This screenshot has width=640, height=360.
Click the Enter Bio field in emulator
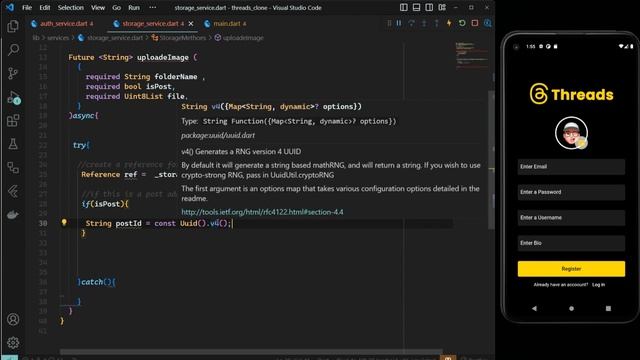[571, 243]
